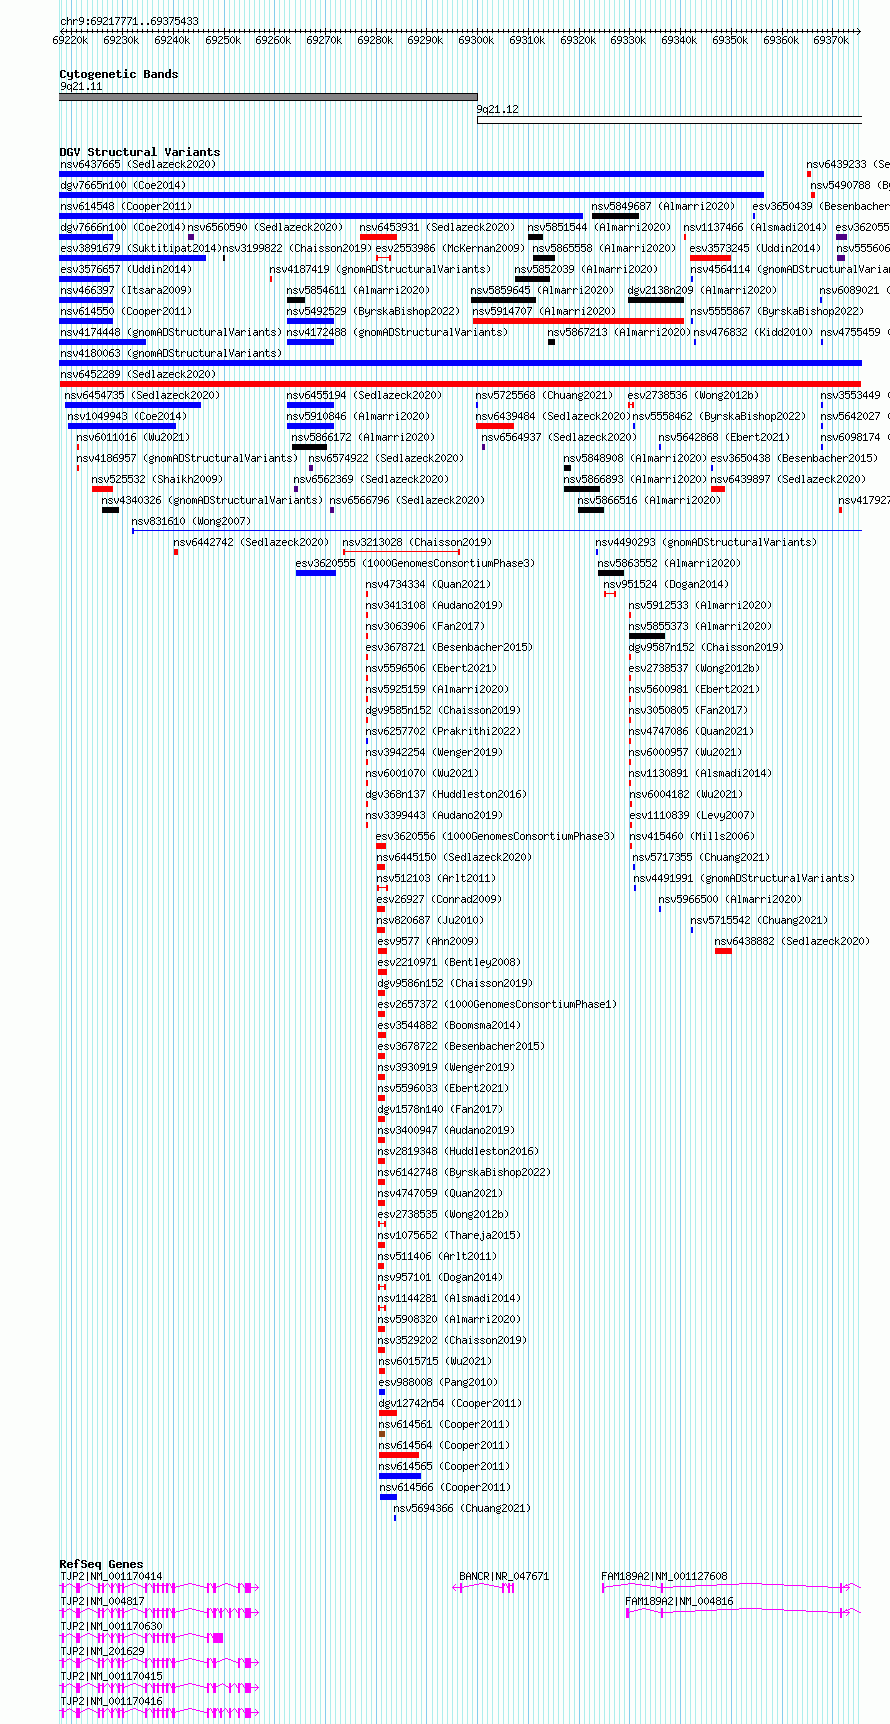Open gene TJP2|NM_001170630

pyautogui.click(x=111, y=1626)
